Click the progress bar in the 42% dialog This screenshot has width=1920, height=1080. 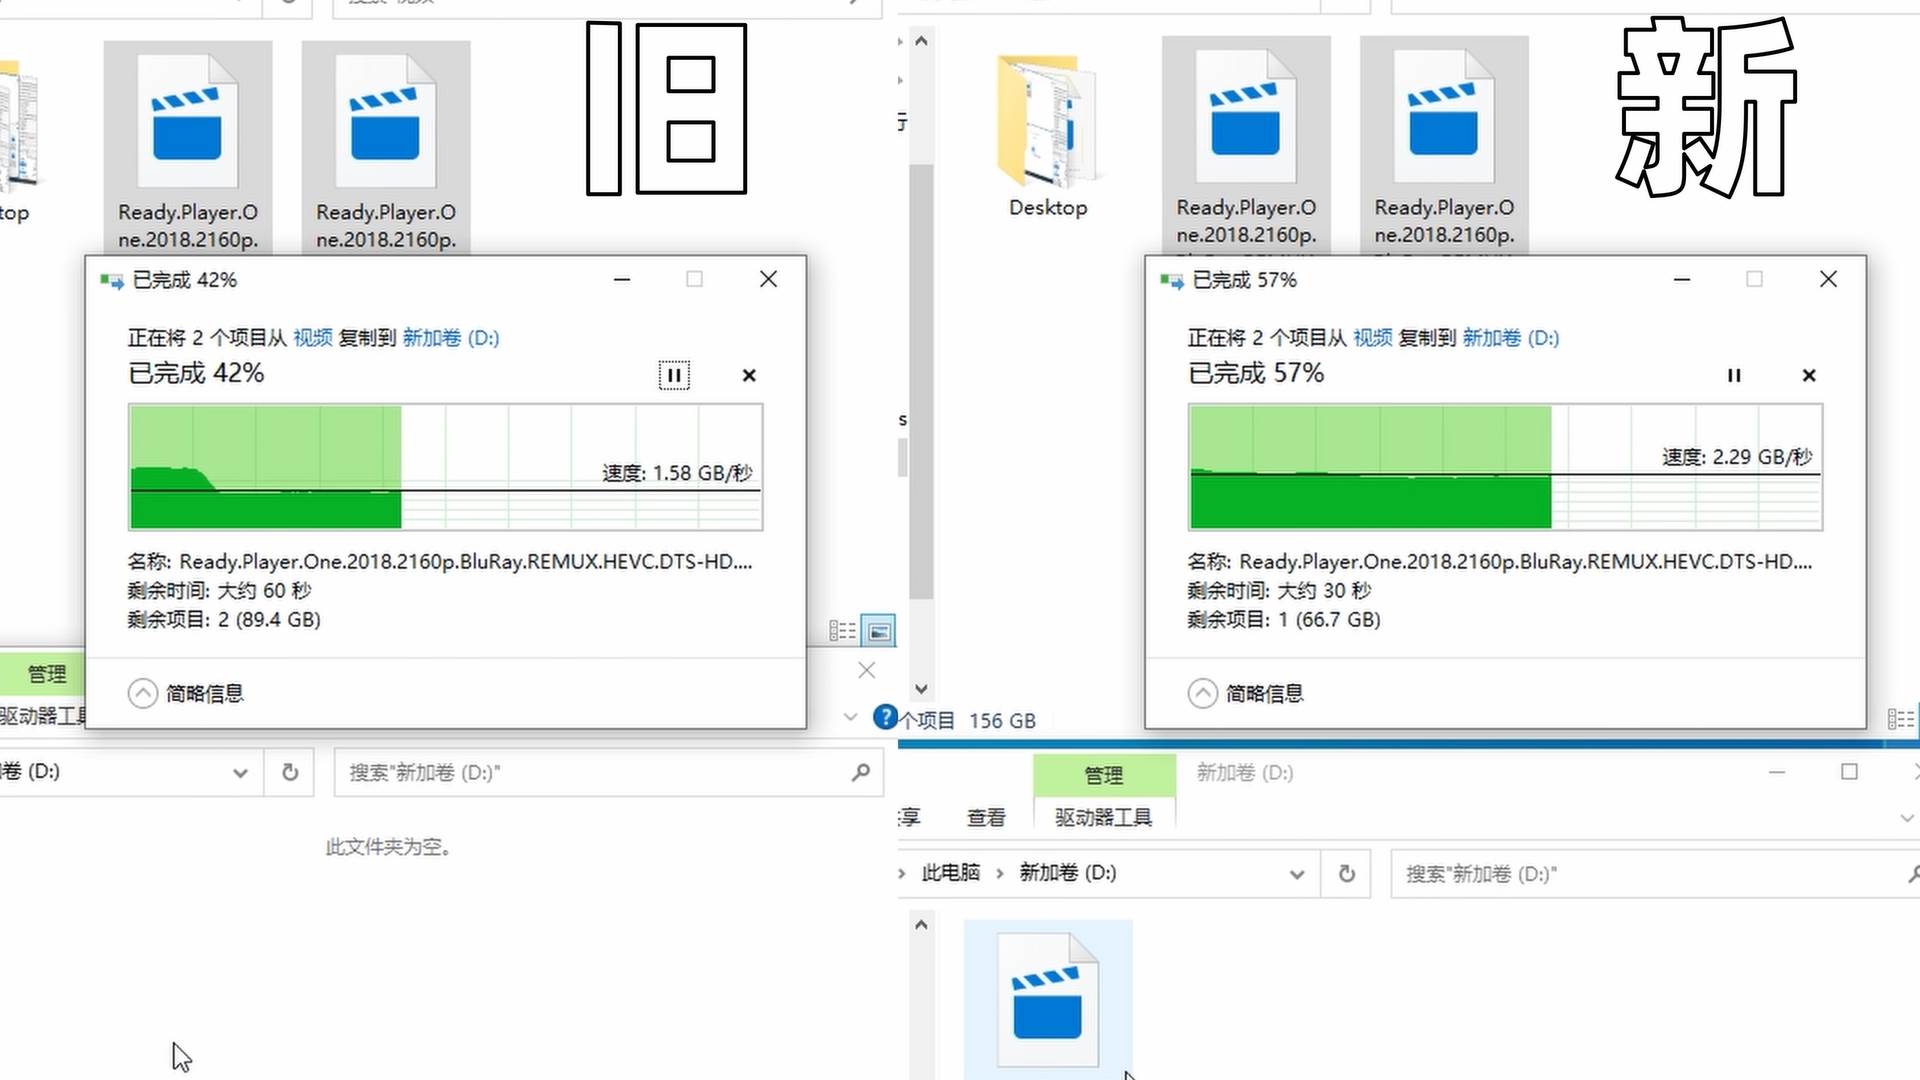coord(445,467)
